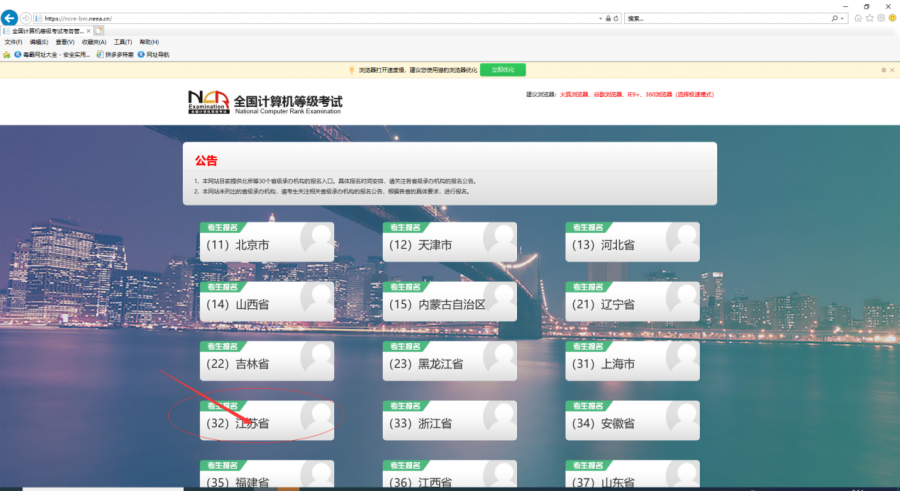Click the Home icon in browser toolbar

click(x=858, y=18)
